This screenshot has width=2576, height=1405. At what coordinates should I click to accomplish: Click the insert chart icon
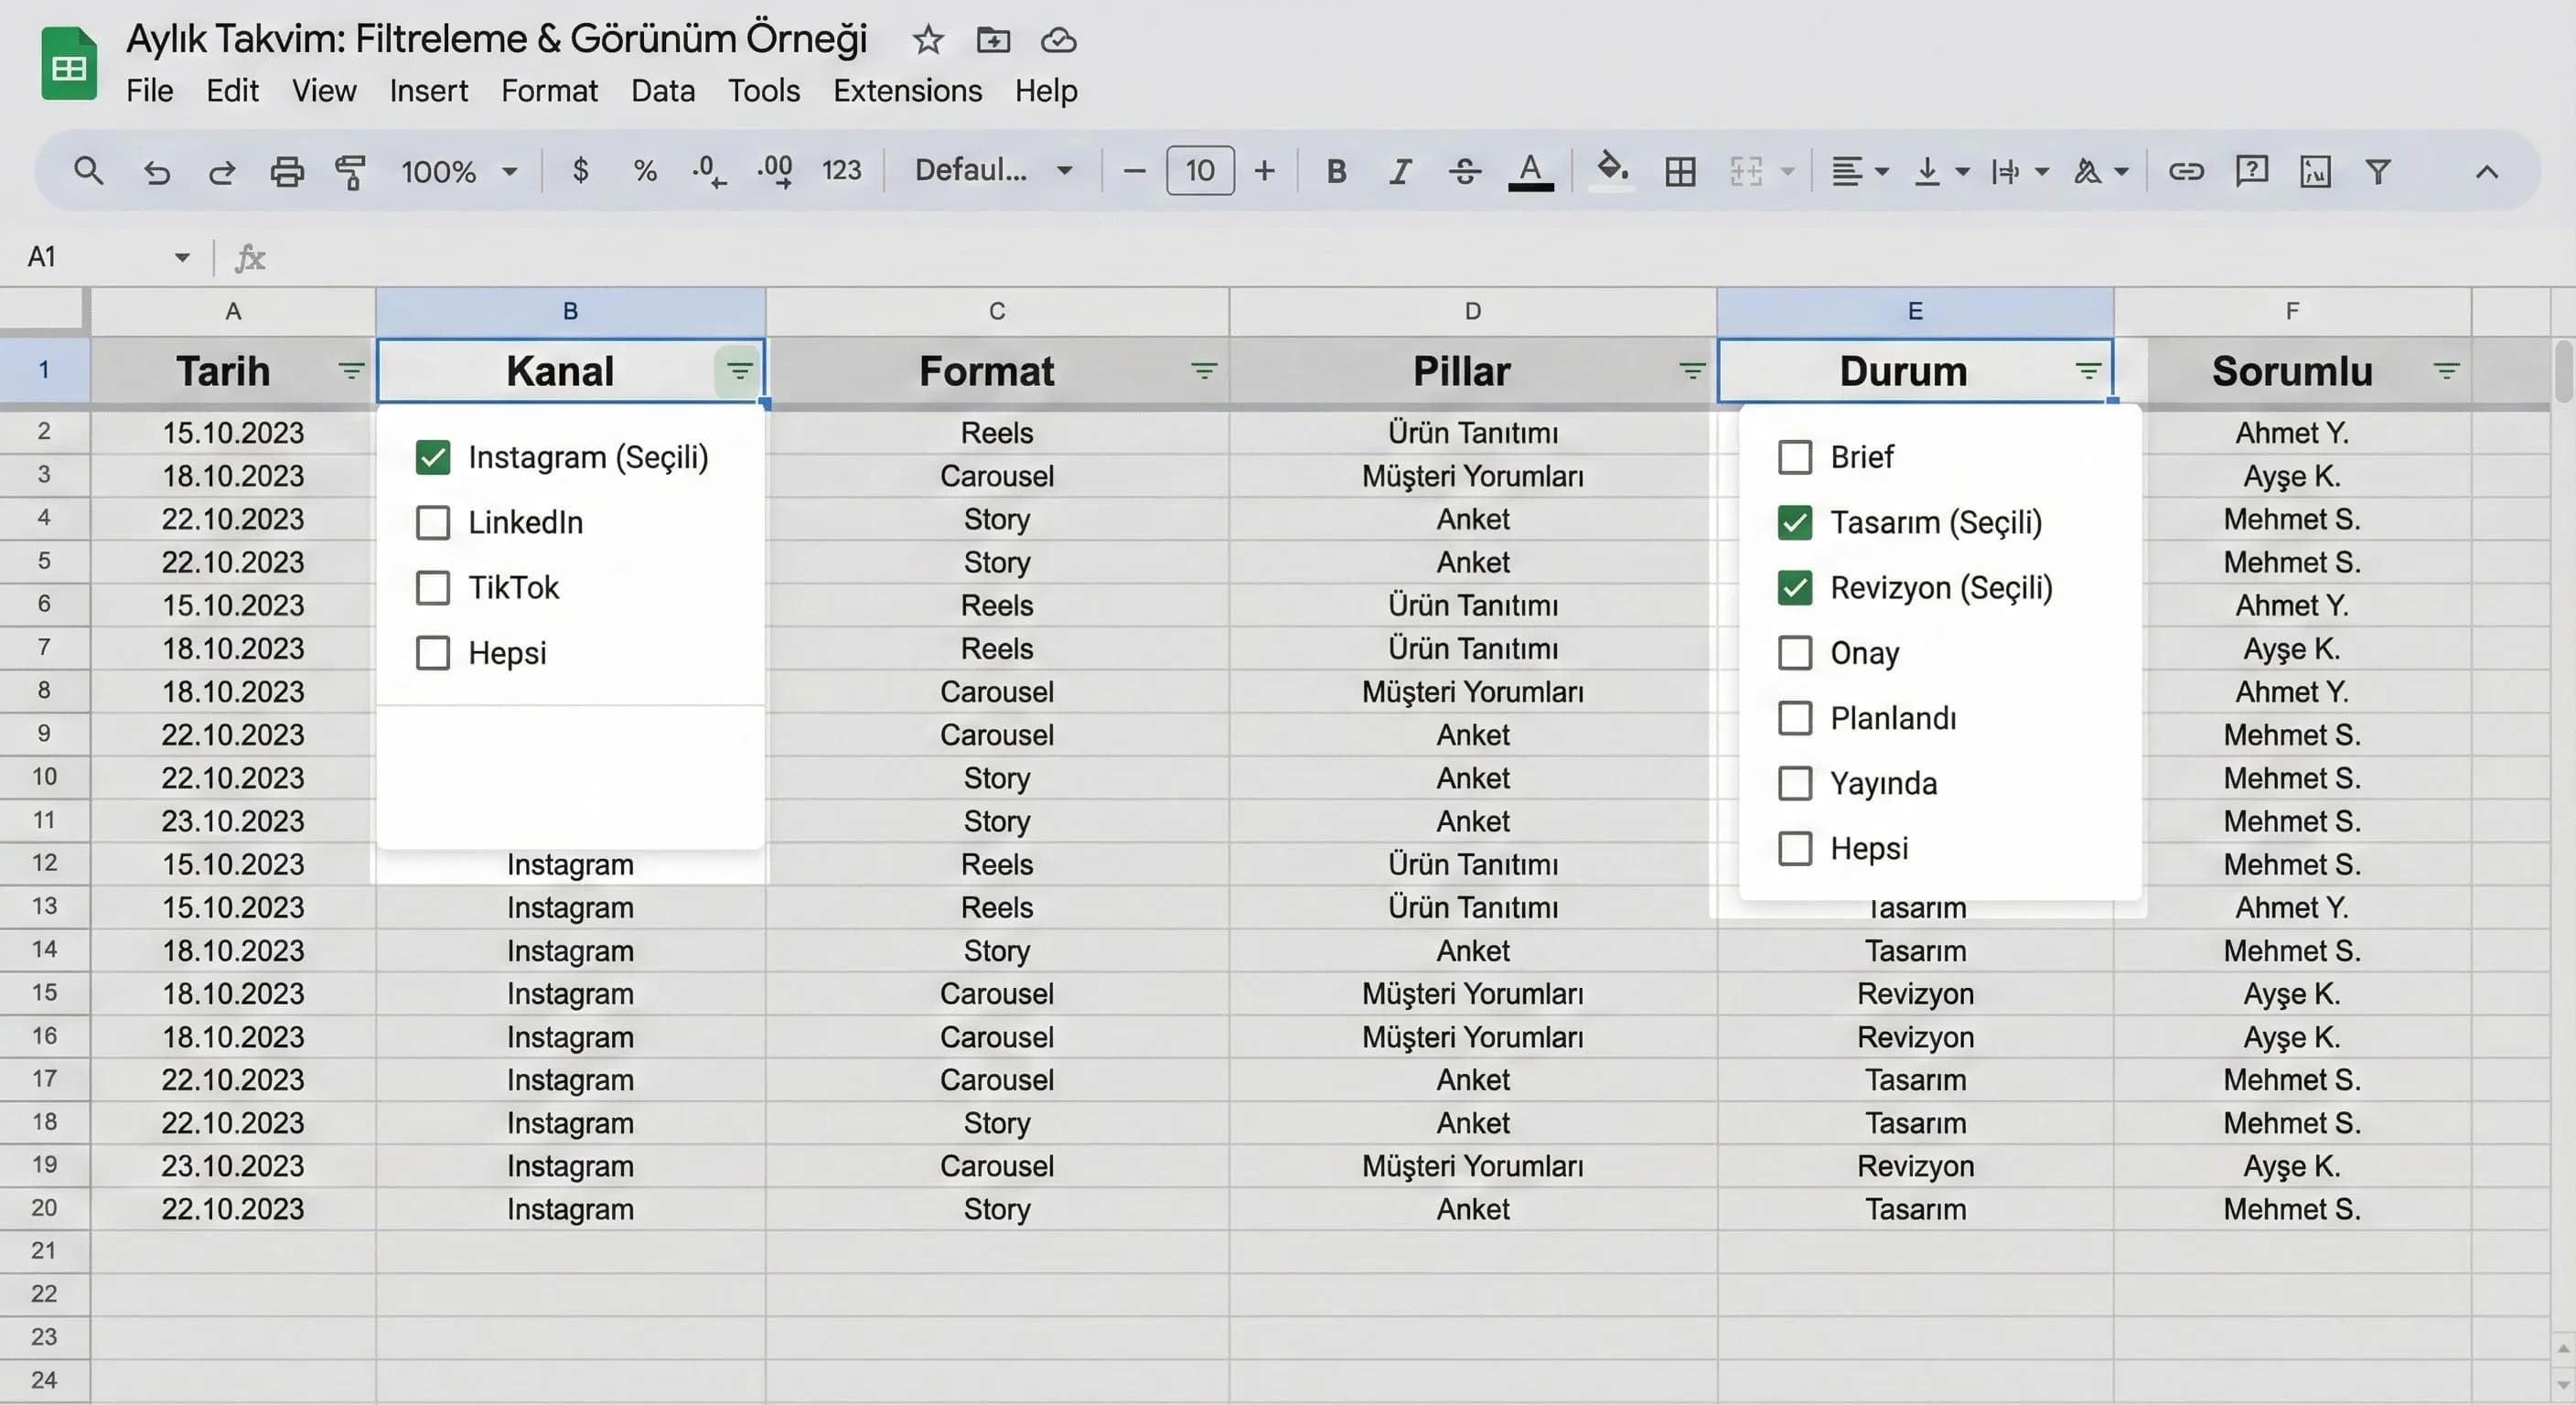coord(2315,171)
